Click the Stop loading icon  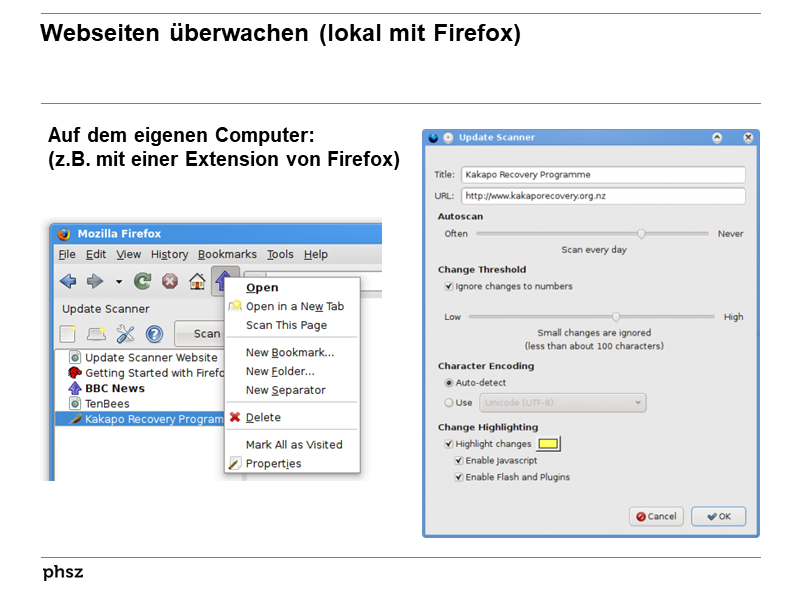(x=168, y=279)
